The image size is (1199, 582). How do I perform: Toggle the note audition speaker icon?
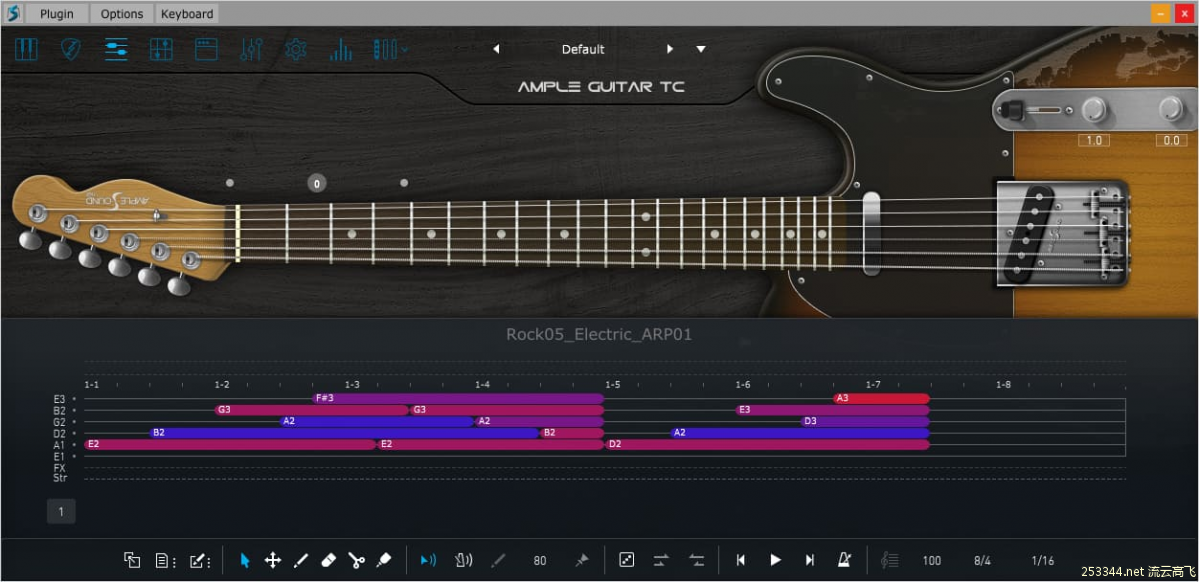click(428, 561)
